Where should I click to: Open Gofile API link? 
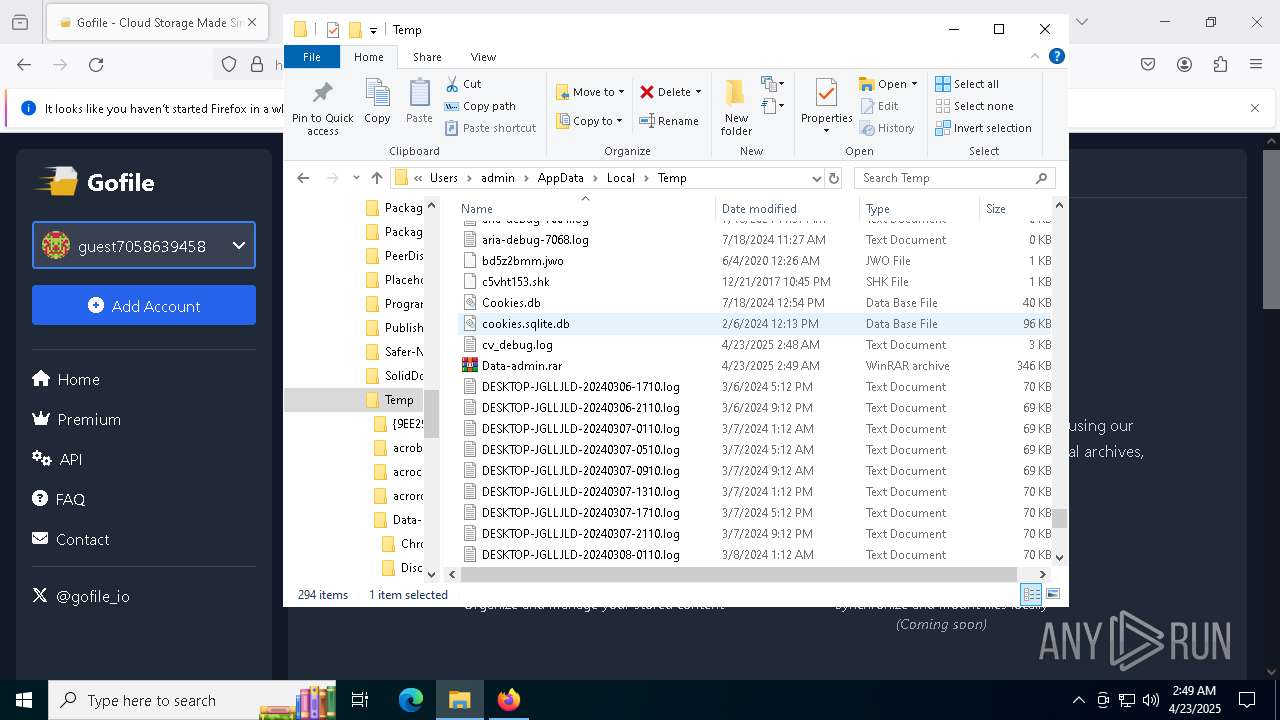click(57, 459)
